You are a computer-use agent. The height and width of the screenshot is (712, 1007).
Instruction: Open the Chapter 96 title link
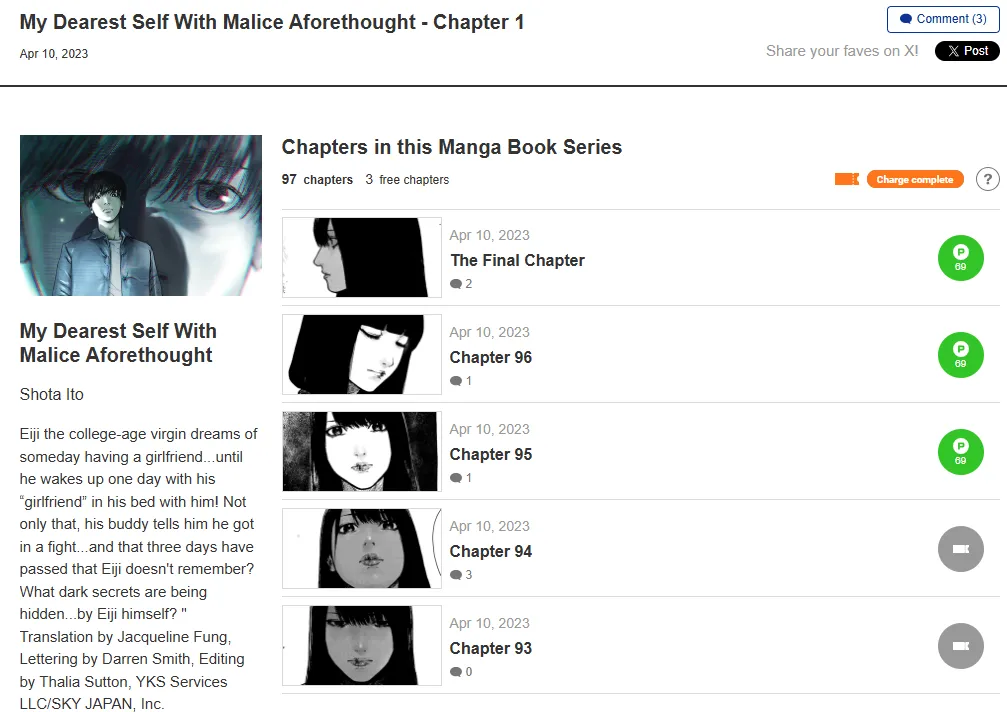tap(491, 357)
